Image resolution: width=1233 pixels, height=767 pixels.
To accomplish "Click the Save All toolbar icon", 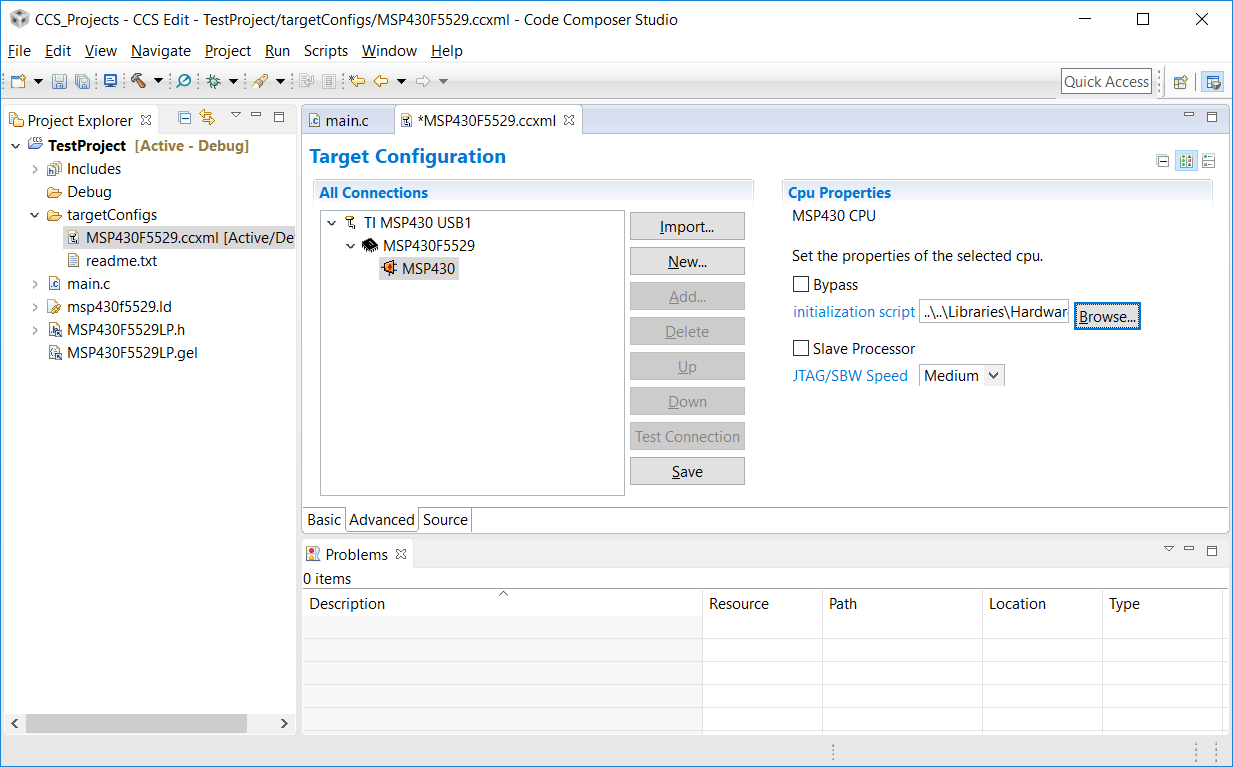I will pyautogui.click(x=82, y=81).
